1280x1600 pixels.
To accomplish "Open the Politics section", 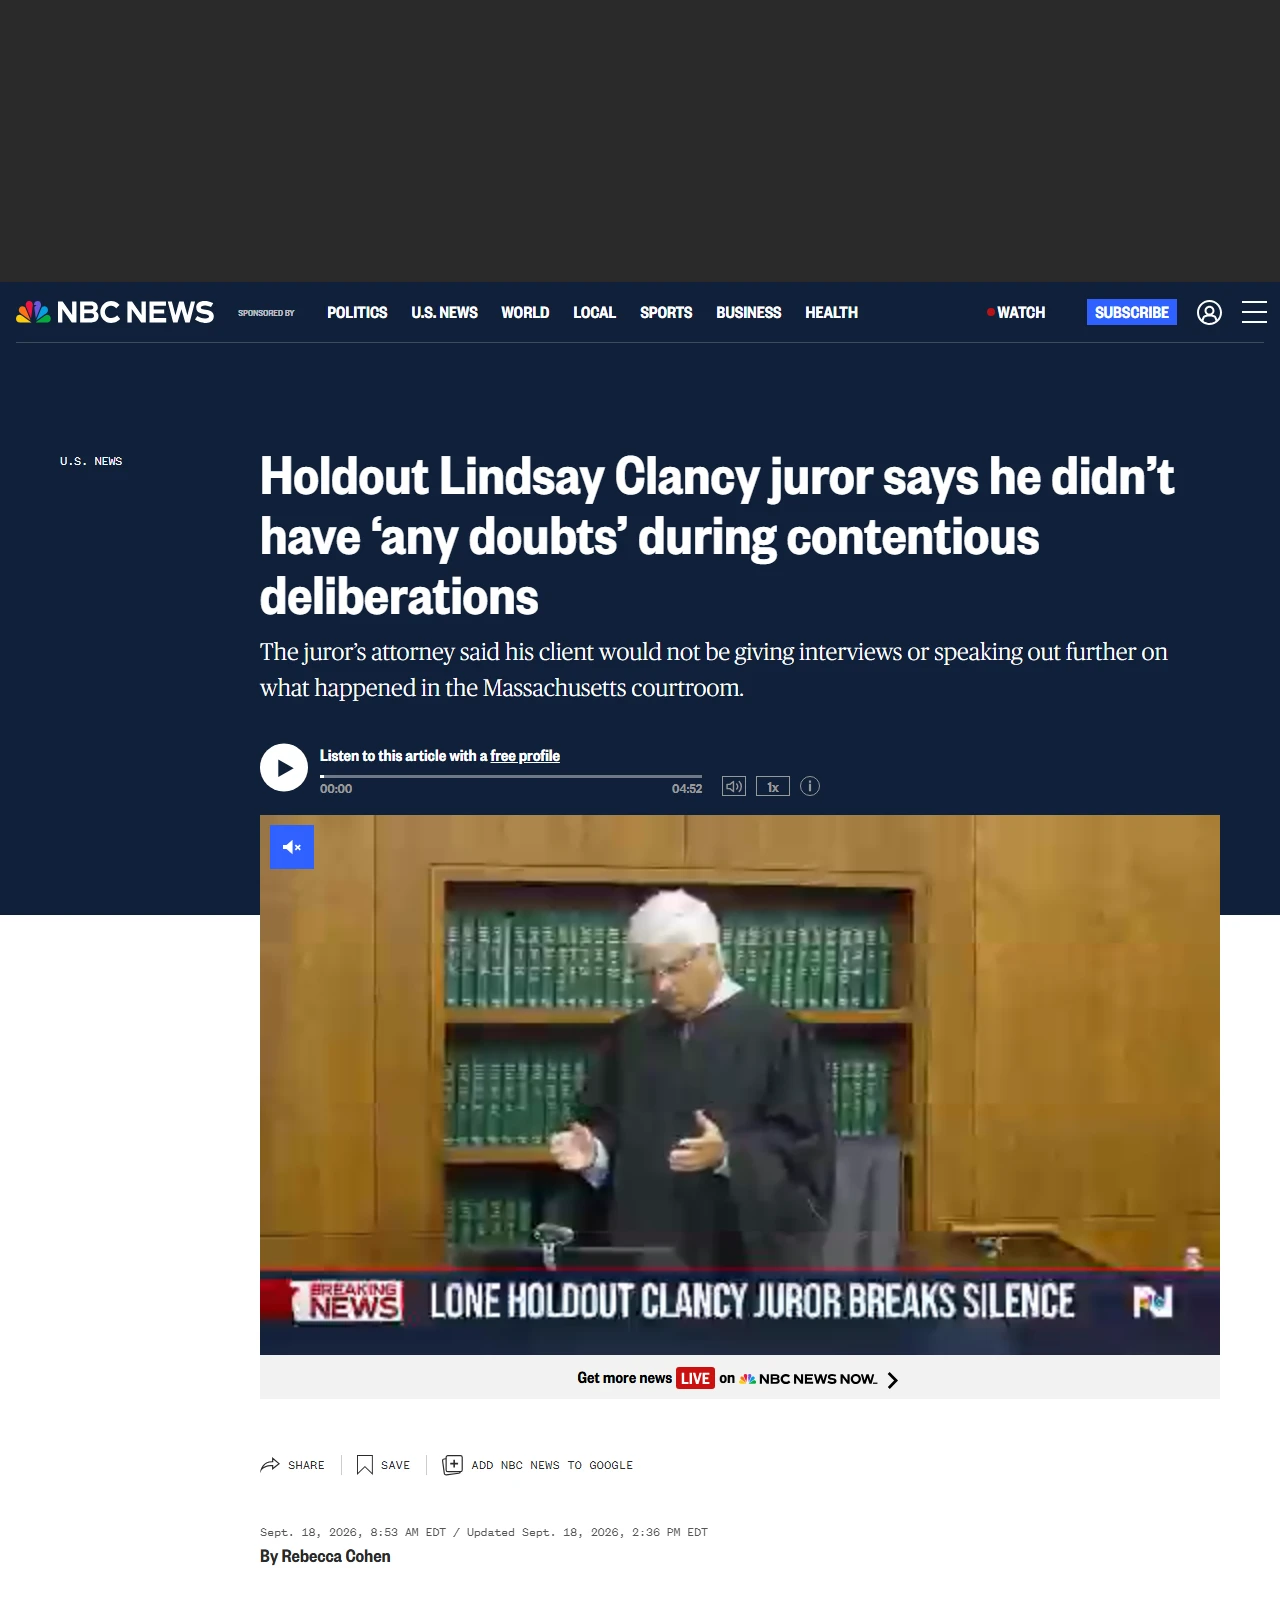I will tap(357, 312).
